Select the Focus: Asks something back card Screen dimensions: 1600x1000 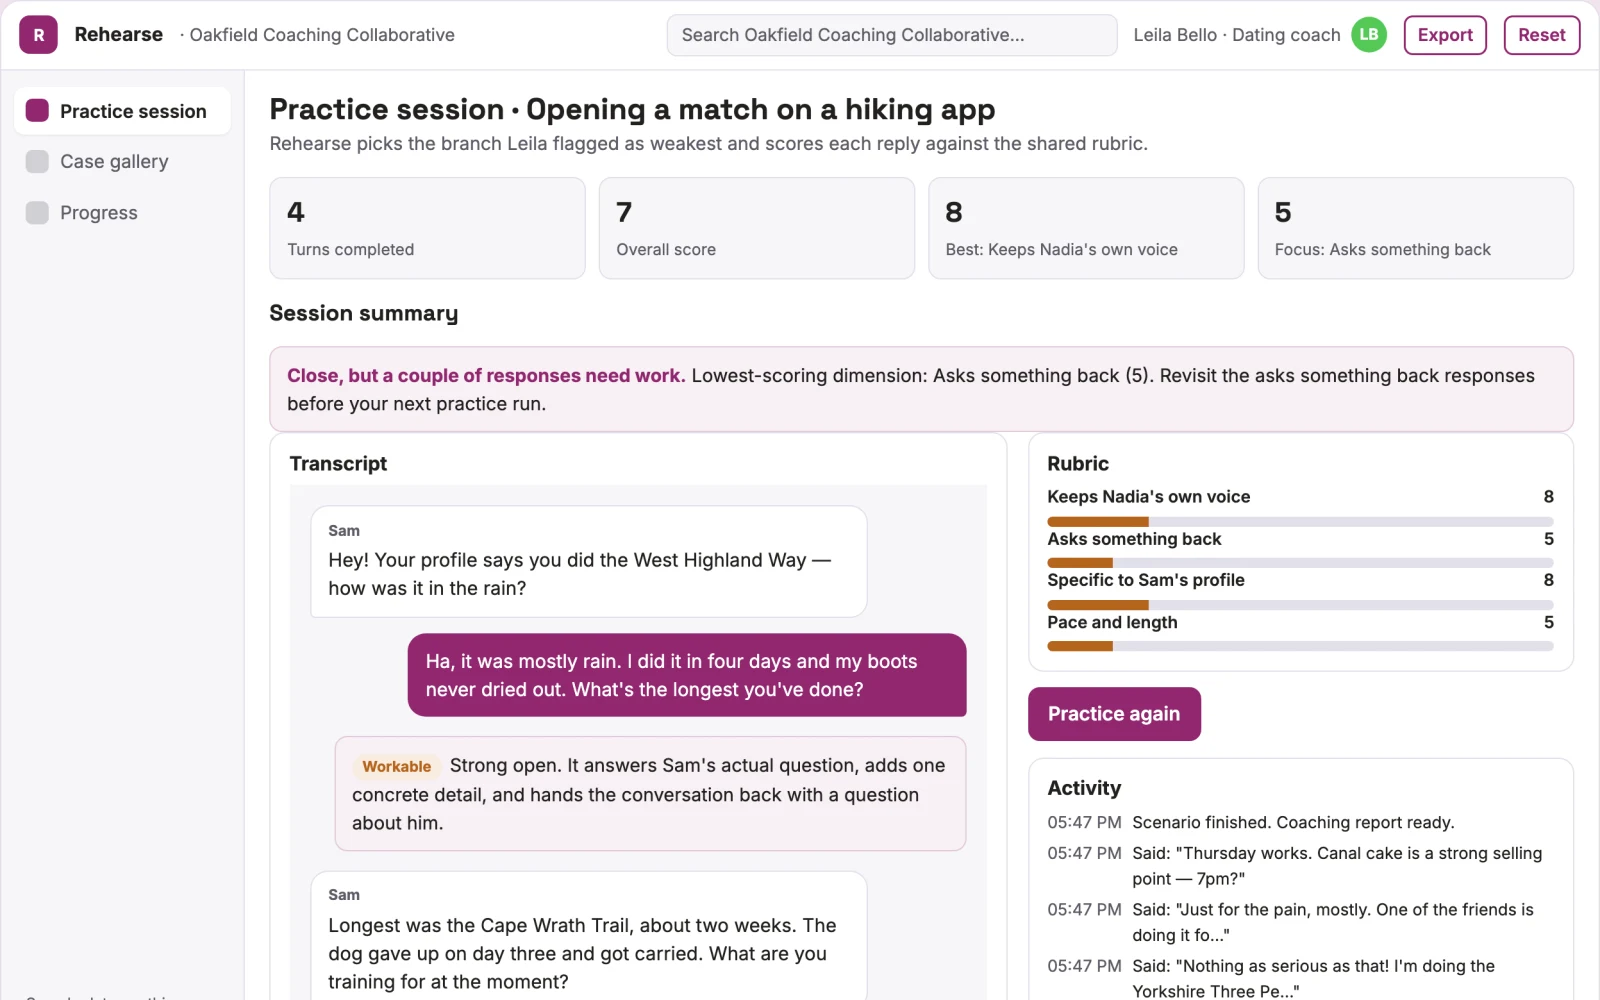coord(1416,228)
